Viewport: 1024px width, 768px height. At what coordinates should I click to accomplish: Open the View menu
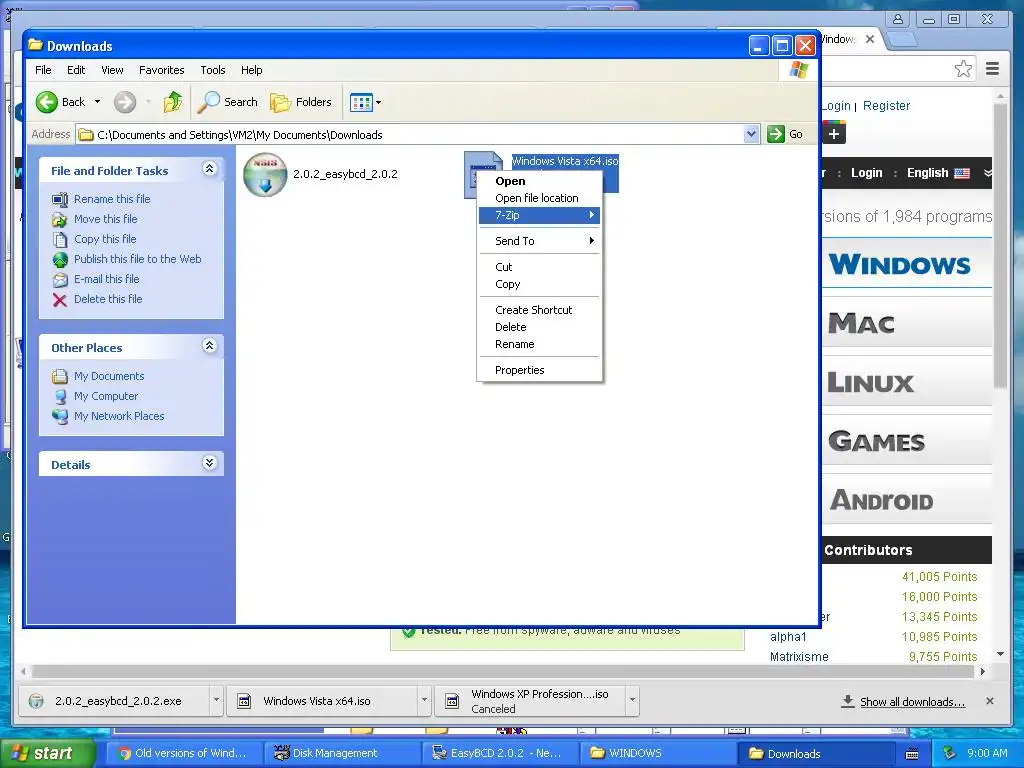112,70
